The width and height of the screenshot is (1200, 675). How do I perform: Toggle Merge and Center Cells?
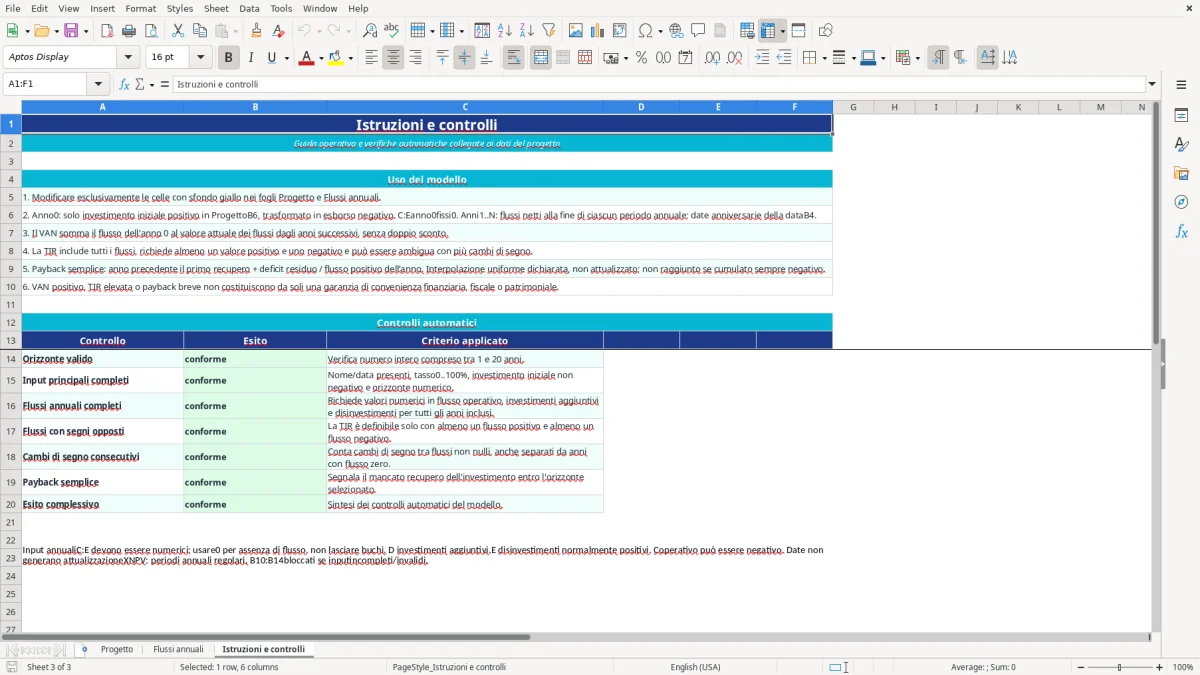(541, 58)
